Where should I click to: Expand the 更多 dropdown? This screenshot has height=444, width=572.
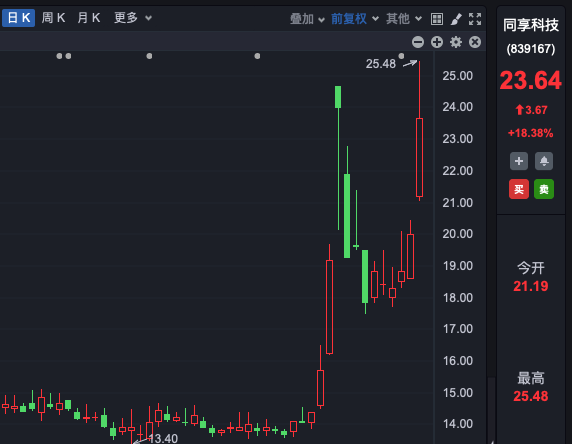point(133,18)
